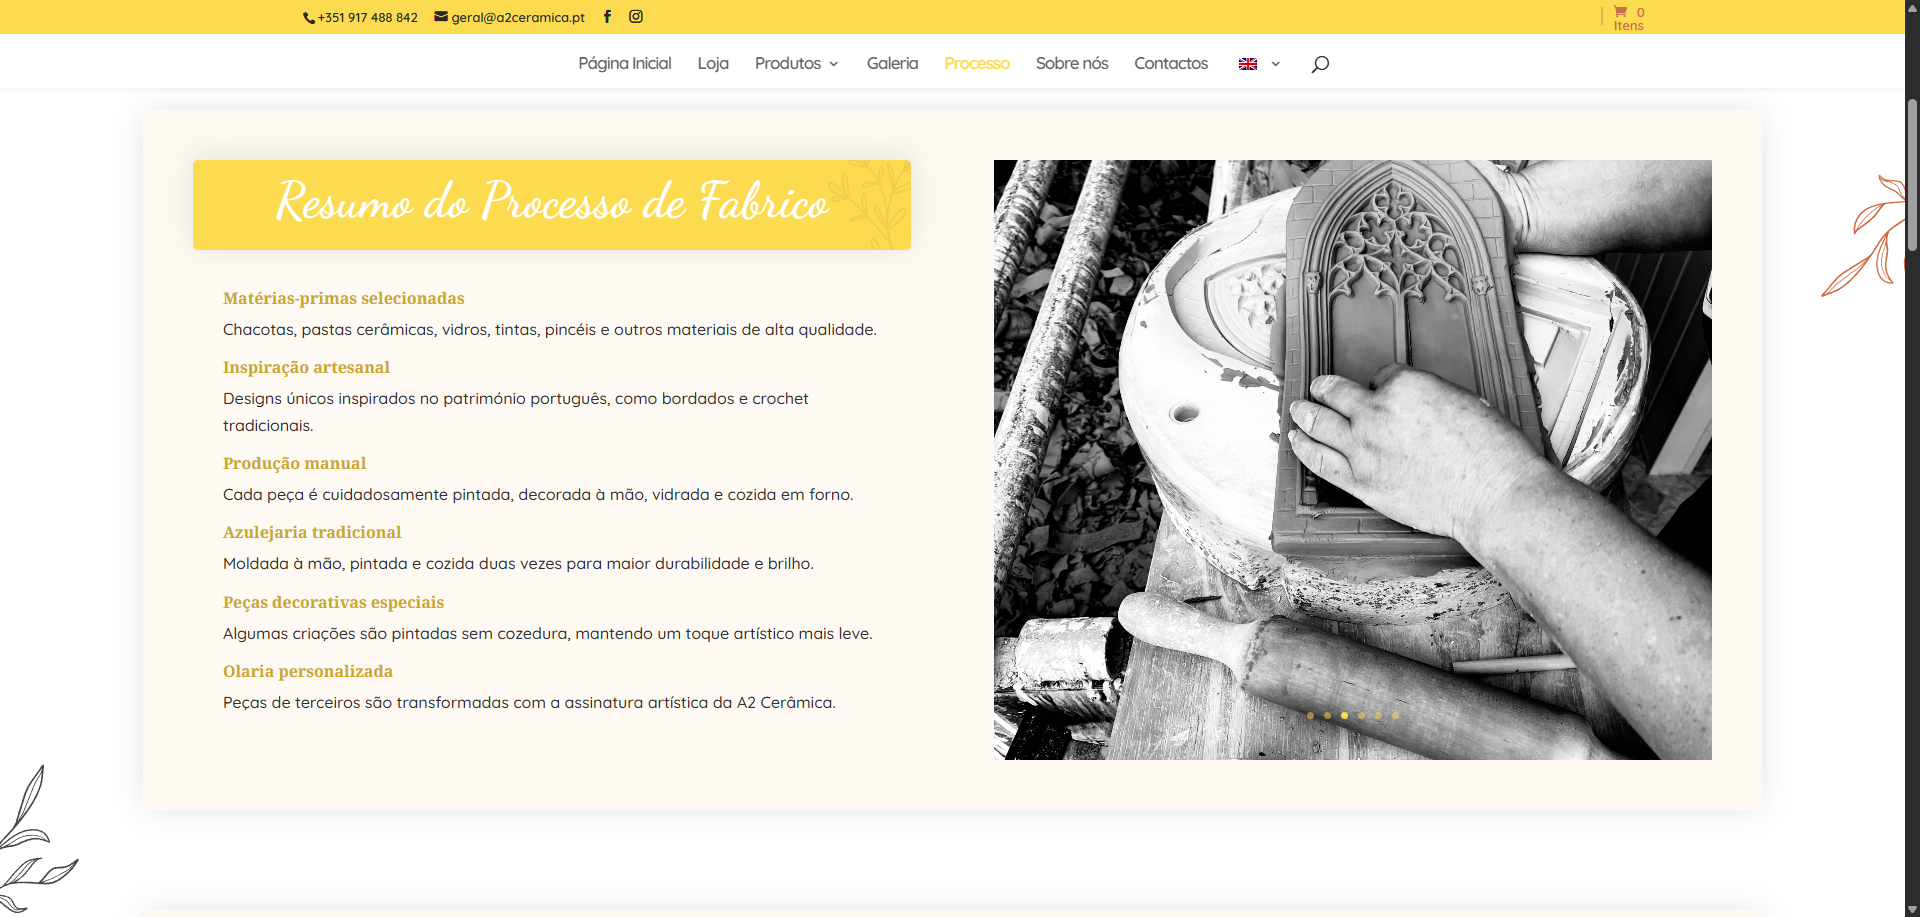
Task: Select the Processo menu item
Action: pyautogui.click(x=977, y=63)
